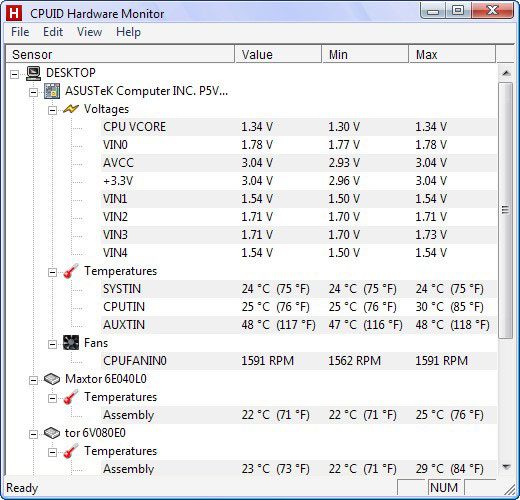Click the Voltages lightning bolt icon

71,109
